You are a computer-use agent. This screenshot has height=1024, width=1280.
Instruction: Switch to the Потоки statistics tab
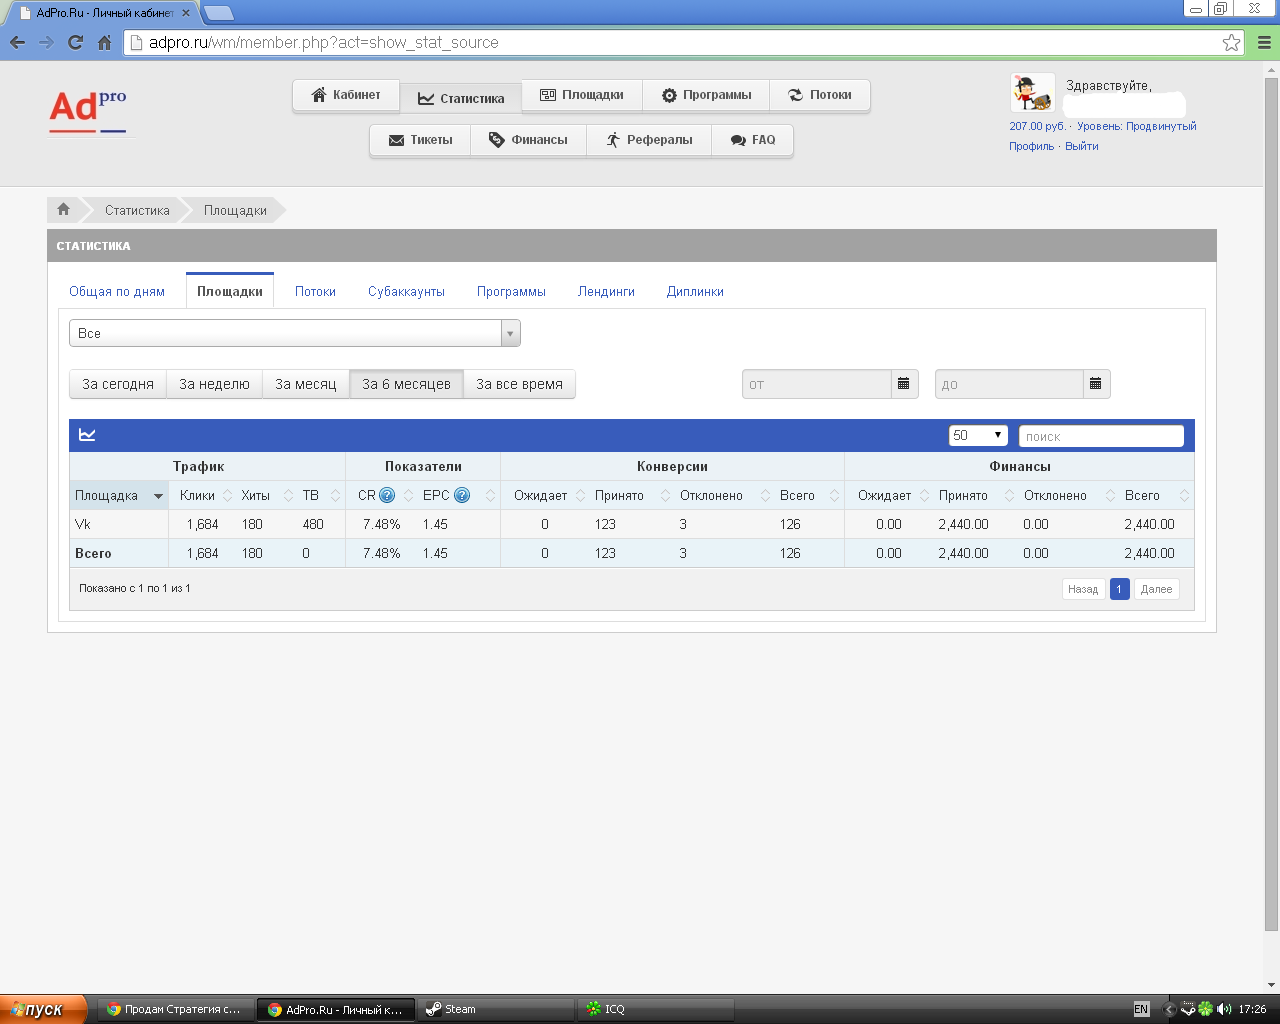(x=315, y=291)
